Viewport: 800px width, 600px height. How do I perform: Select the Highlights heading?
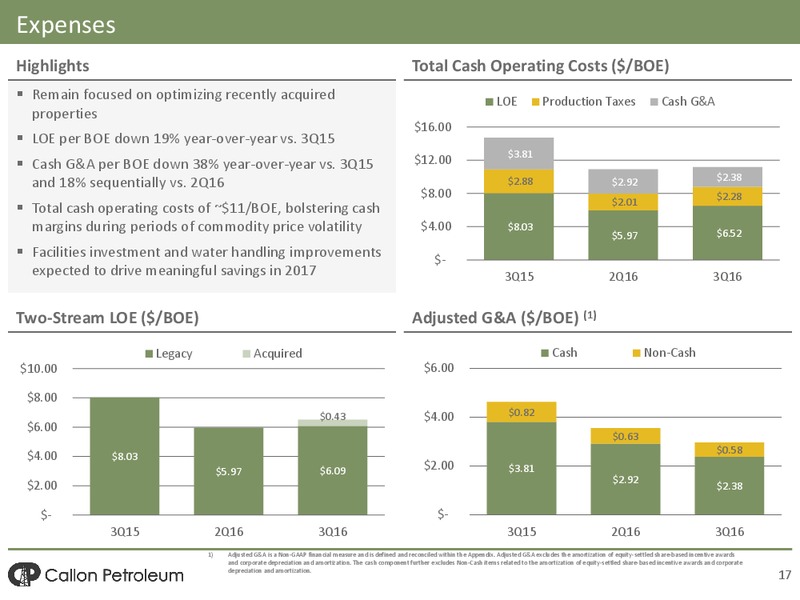pos(53,66)
